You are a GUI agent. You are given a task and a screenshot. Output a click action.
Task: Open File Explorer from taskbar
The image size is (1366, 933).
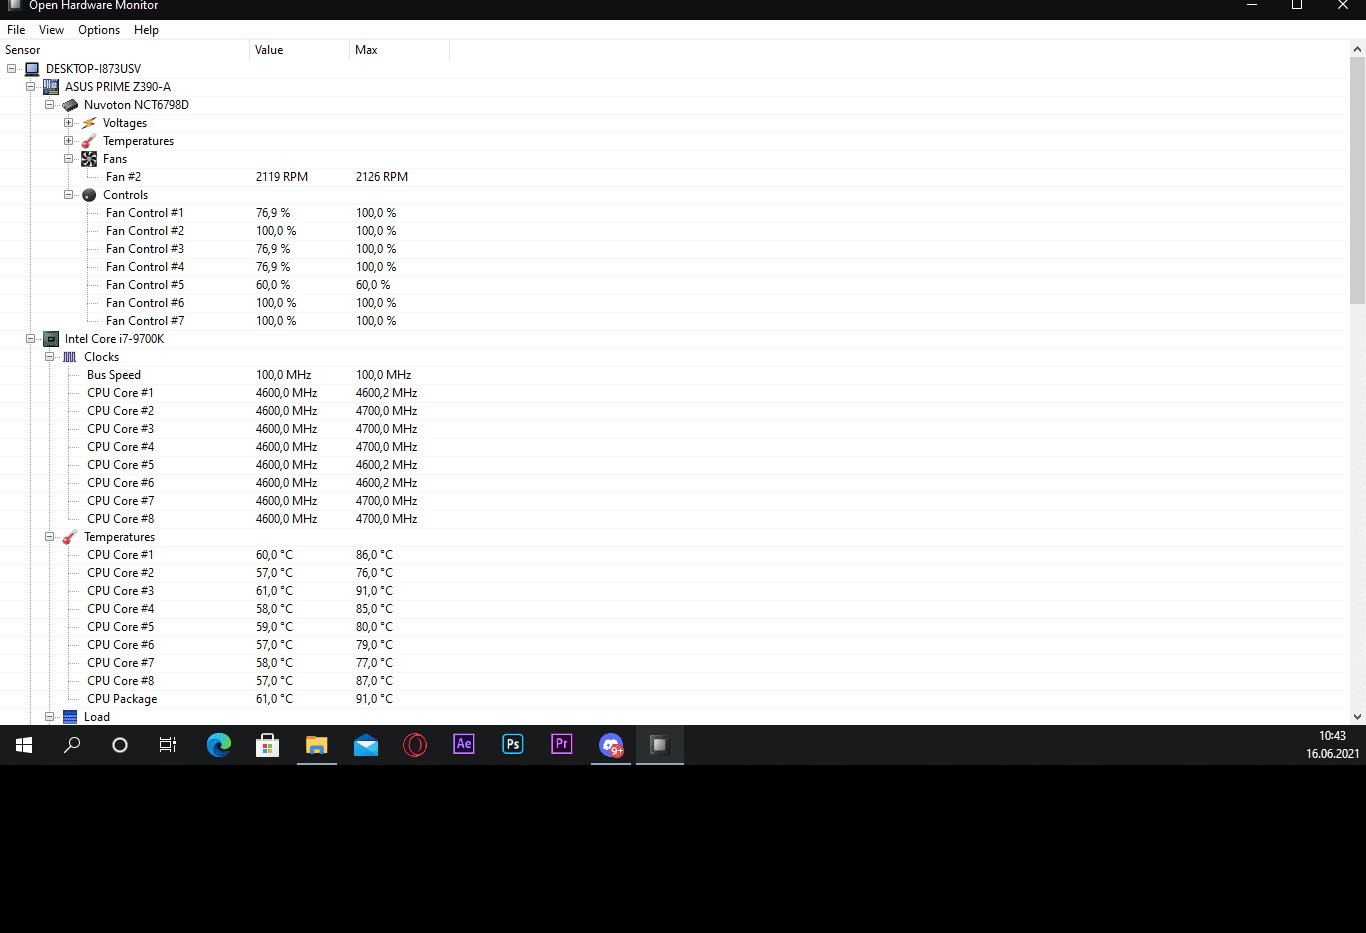pos(317,745)
